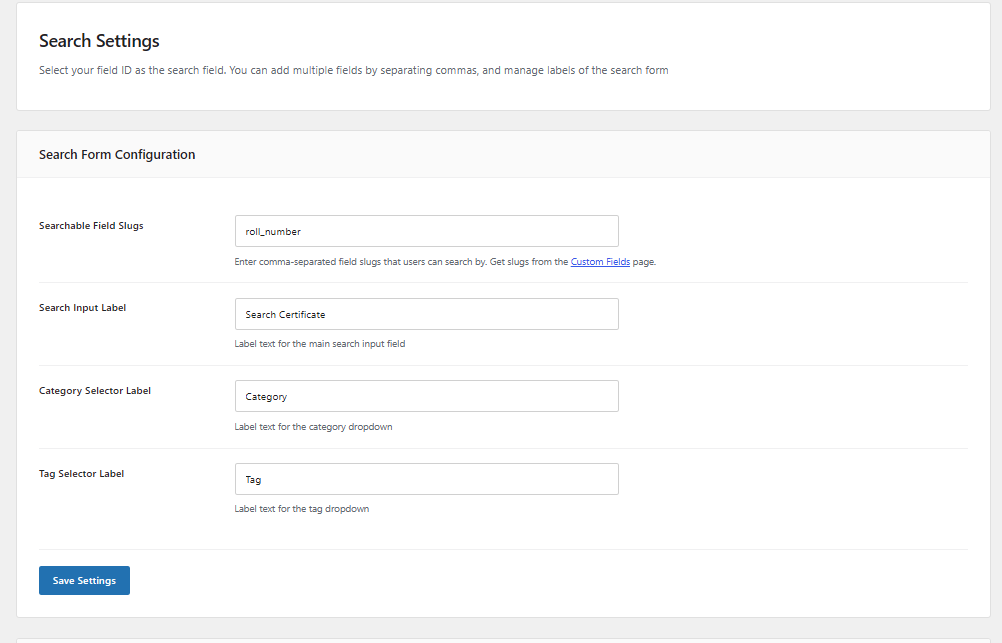Click the Searchable Field Slugs input
The height and width of the screenshot is (643, 1002).
(x=426, y=231)
